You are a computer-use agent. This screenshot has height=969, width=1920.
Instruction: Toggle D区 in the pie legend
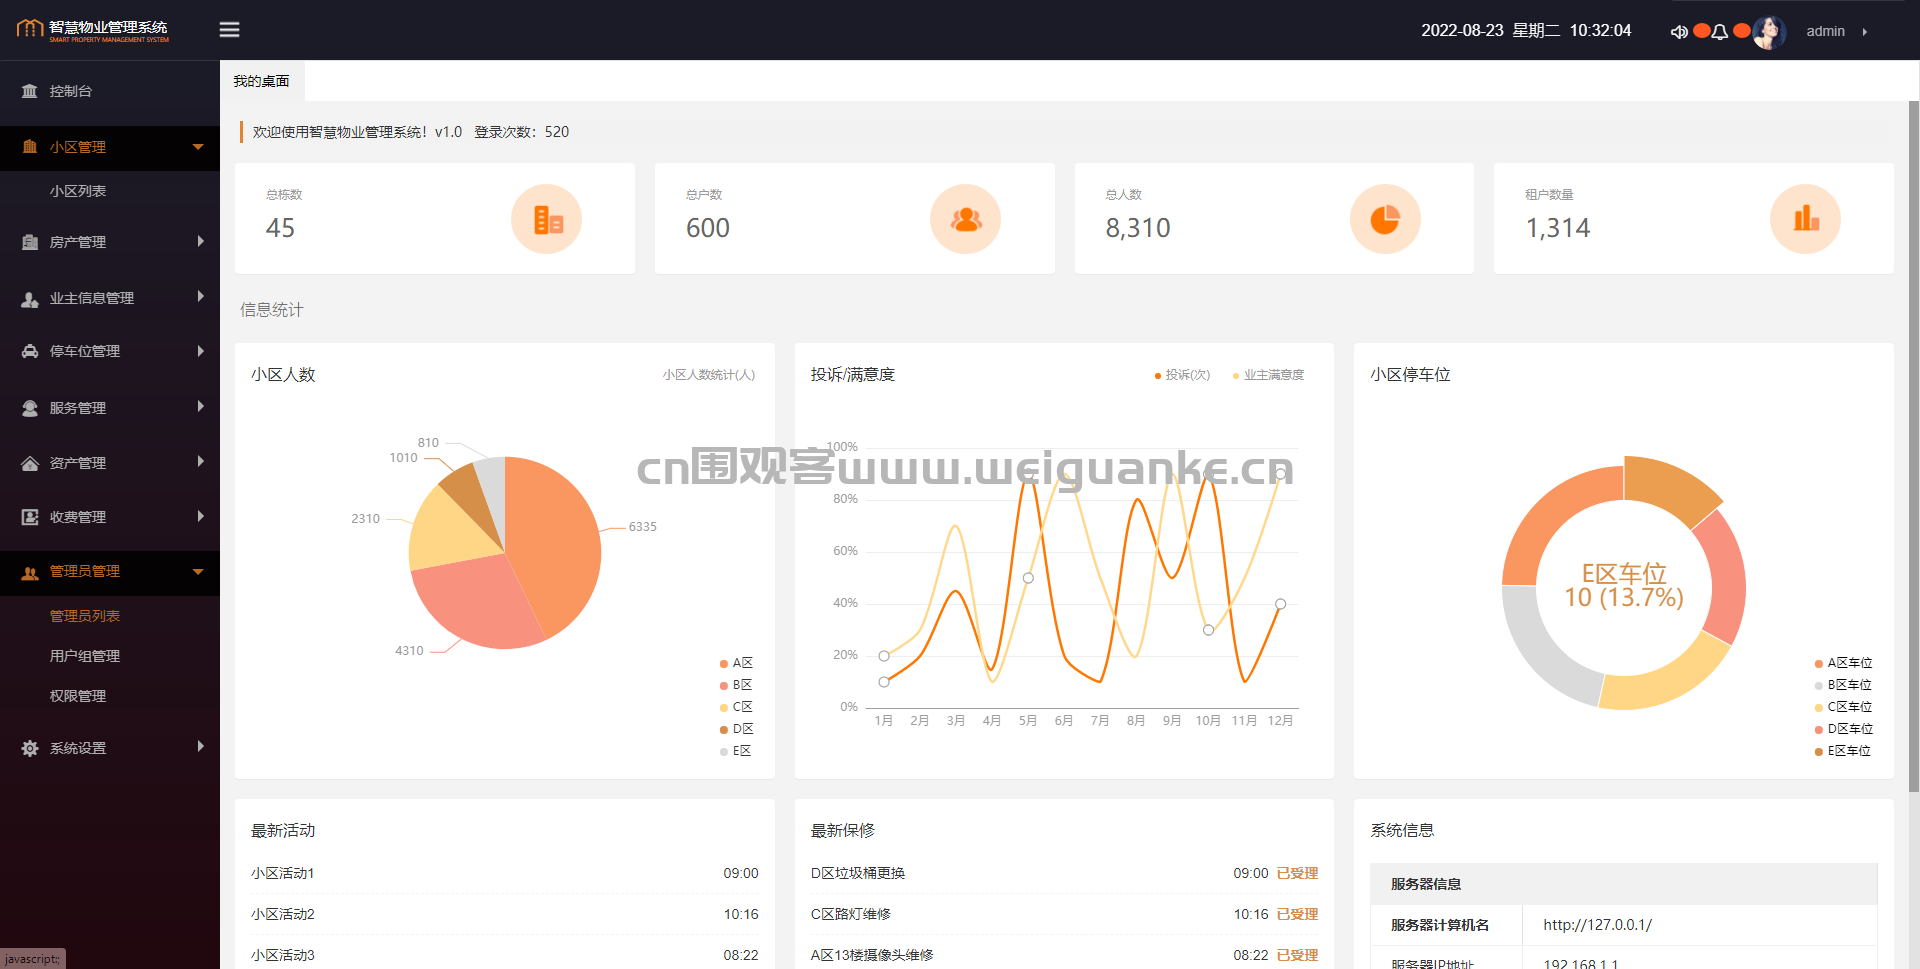736,729
